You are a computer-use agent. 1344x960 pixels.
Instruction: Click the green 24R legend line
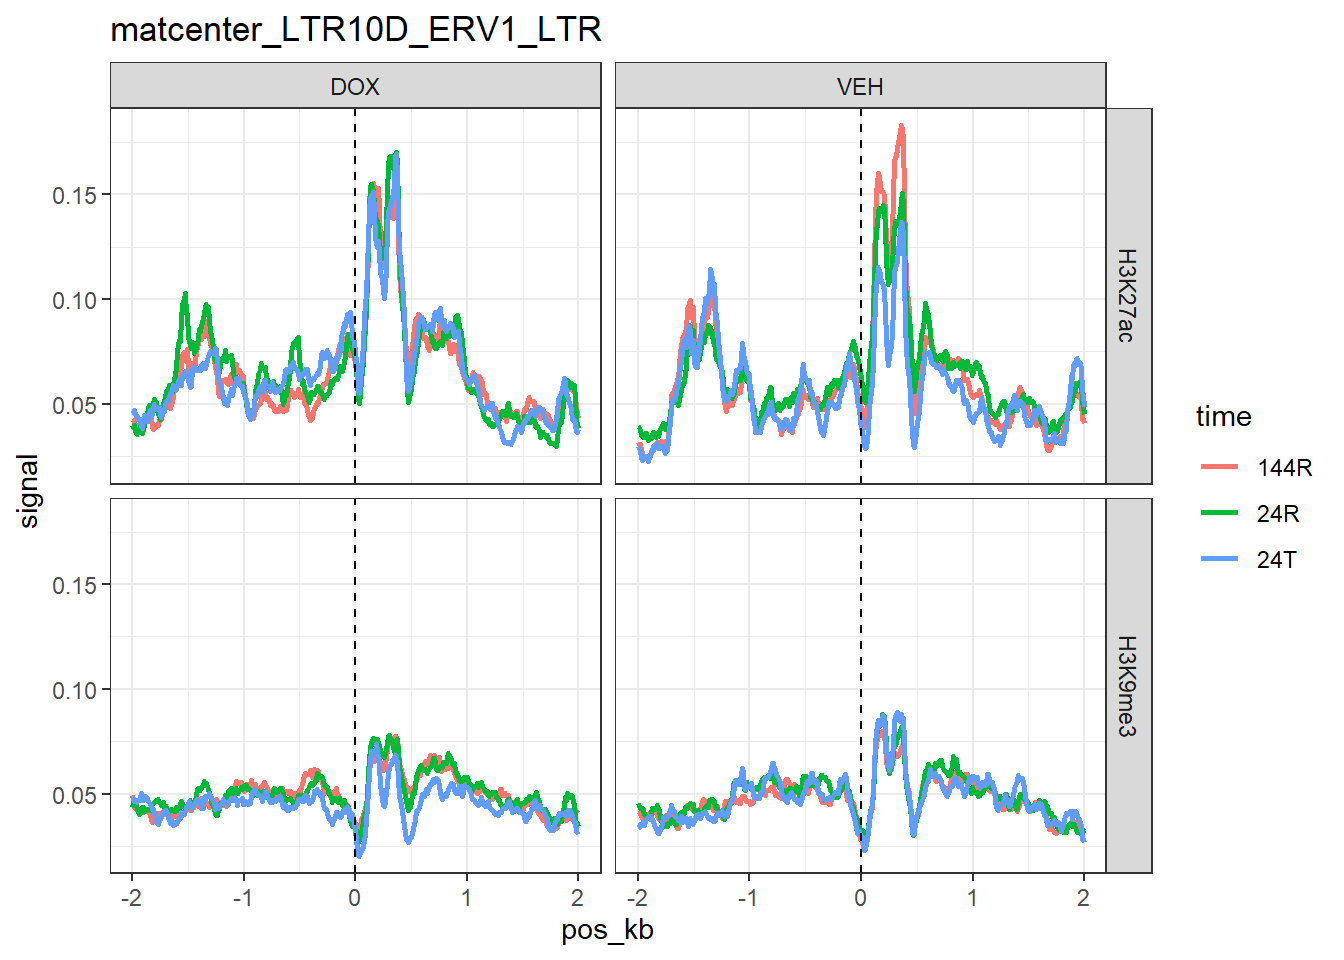1219,513
